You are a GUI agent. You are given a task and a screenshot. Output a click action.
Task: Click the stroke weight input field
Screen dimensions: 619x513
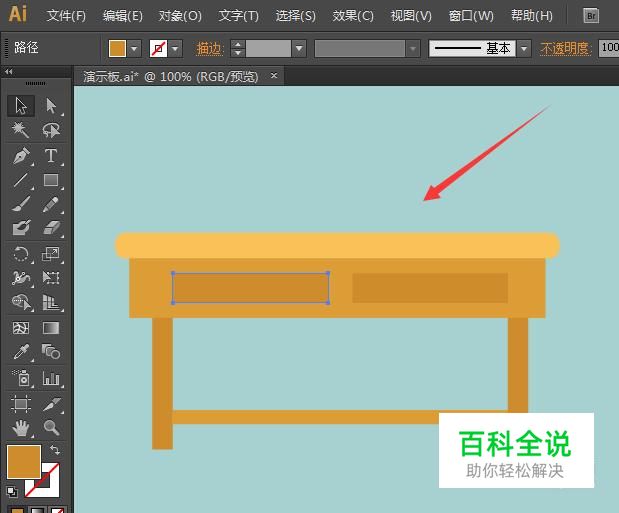[268, 49]
